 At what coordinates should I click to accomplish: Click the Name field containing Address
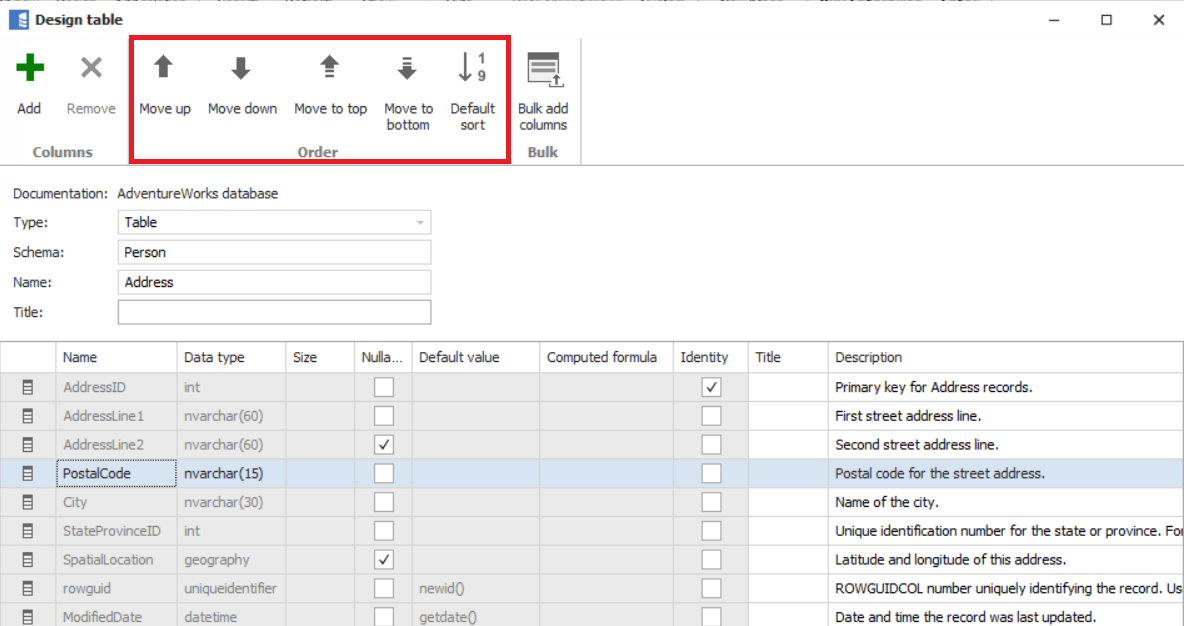coord(273,283)
